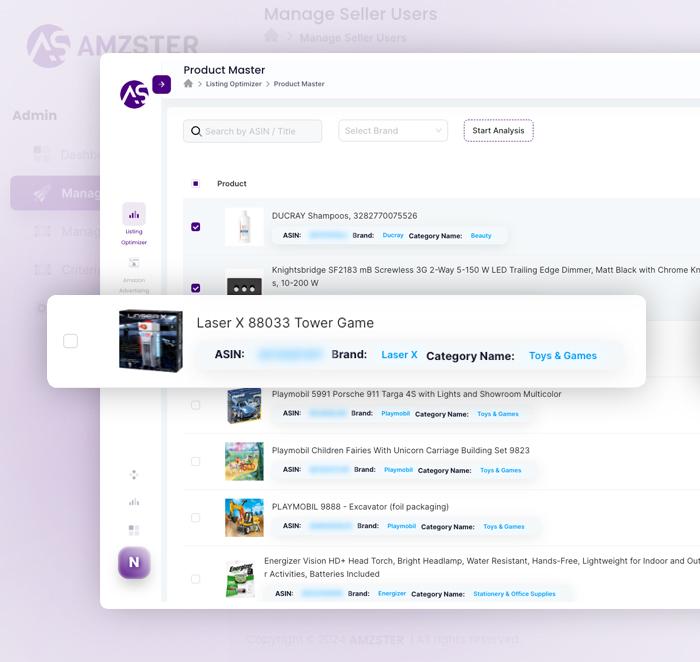Click the magnifier icon in search field

pyautogui.click(x=196, y=131)
